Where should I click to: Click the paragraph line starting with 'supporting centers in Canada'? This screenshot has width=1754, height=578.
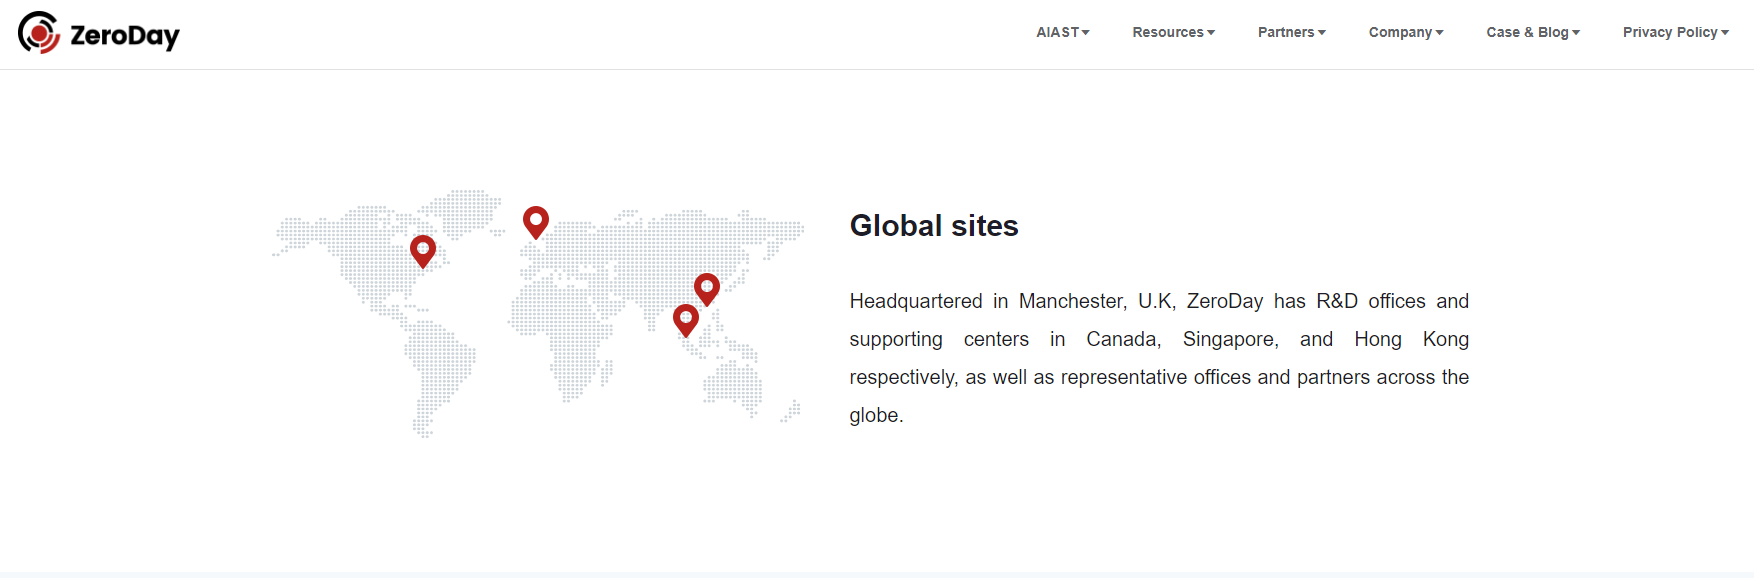(1159, 339)
